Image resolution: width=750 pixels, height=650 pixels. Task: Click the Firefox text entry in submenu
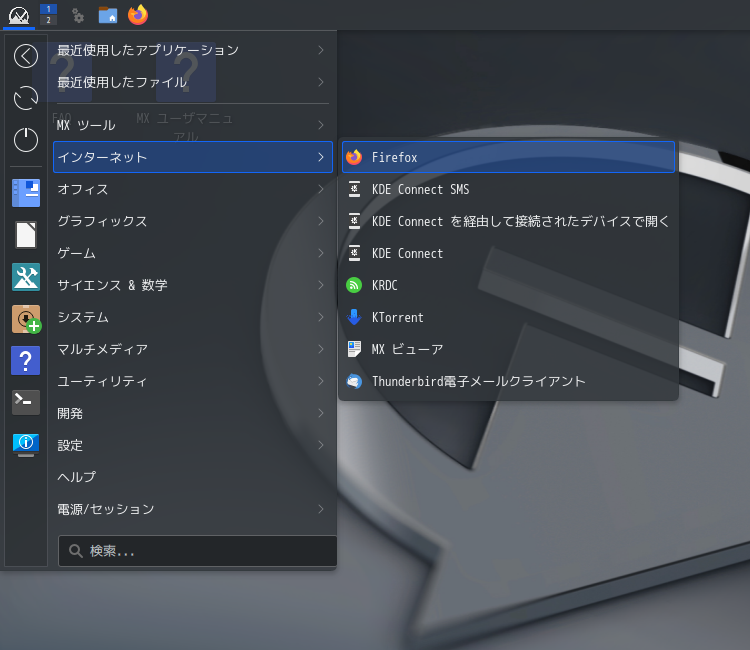[395, 157]
